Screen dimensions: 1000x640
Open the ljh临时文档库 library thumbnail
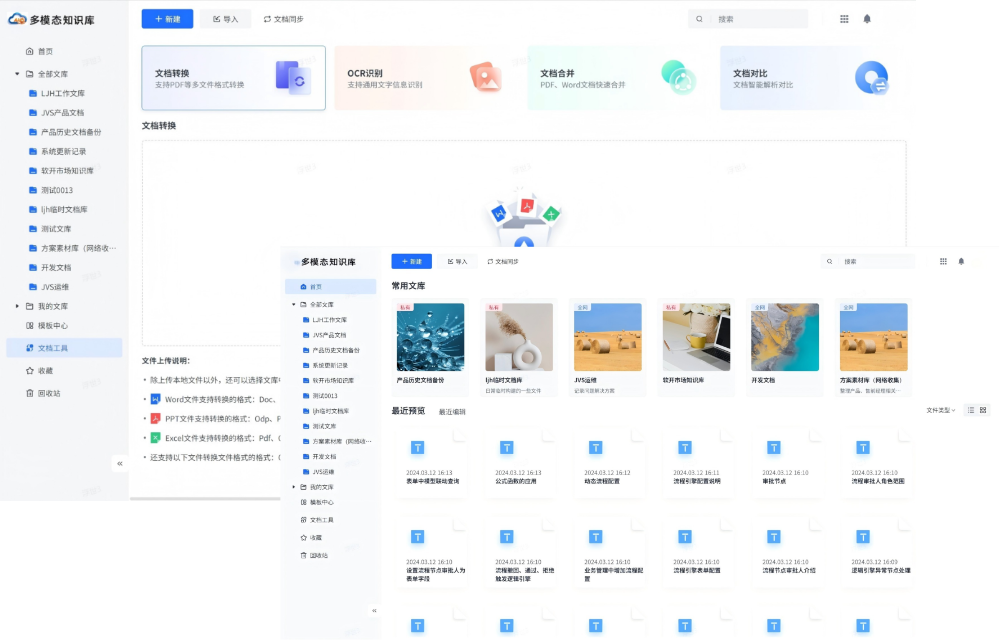coord(519,337)
